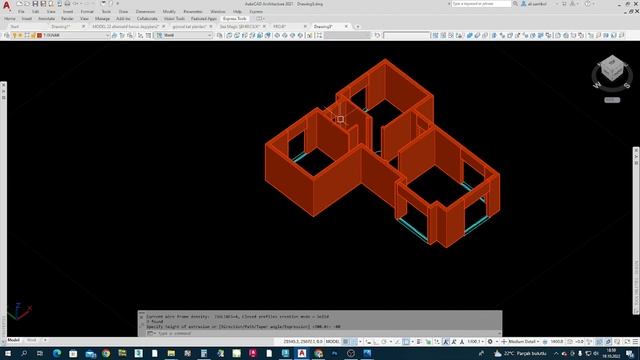Open the annotation scale 1:100 dropdown
The height and width of the screenshot is (360, 640).
[x=475, y=342]
